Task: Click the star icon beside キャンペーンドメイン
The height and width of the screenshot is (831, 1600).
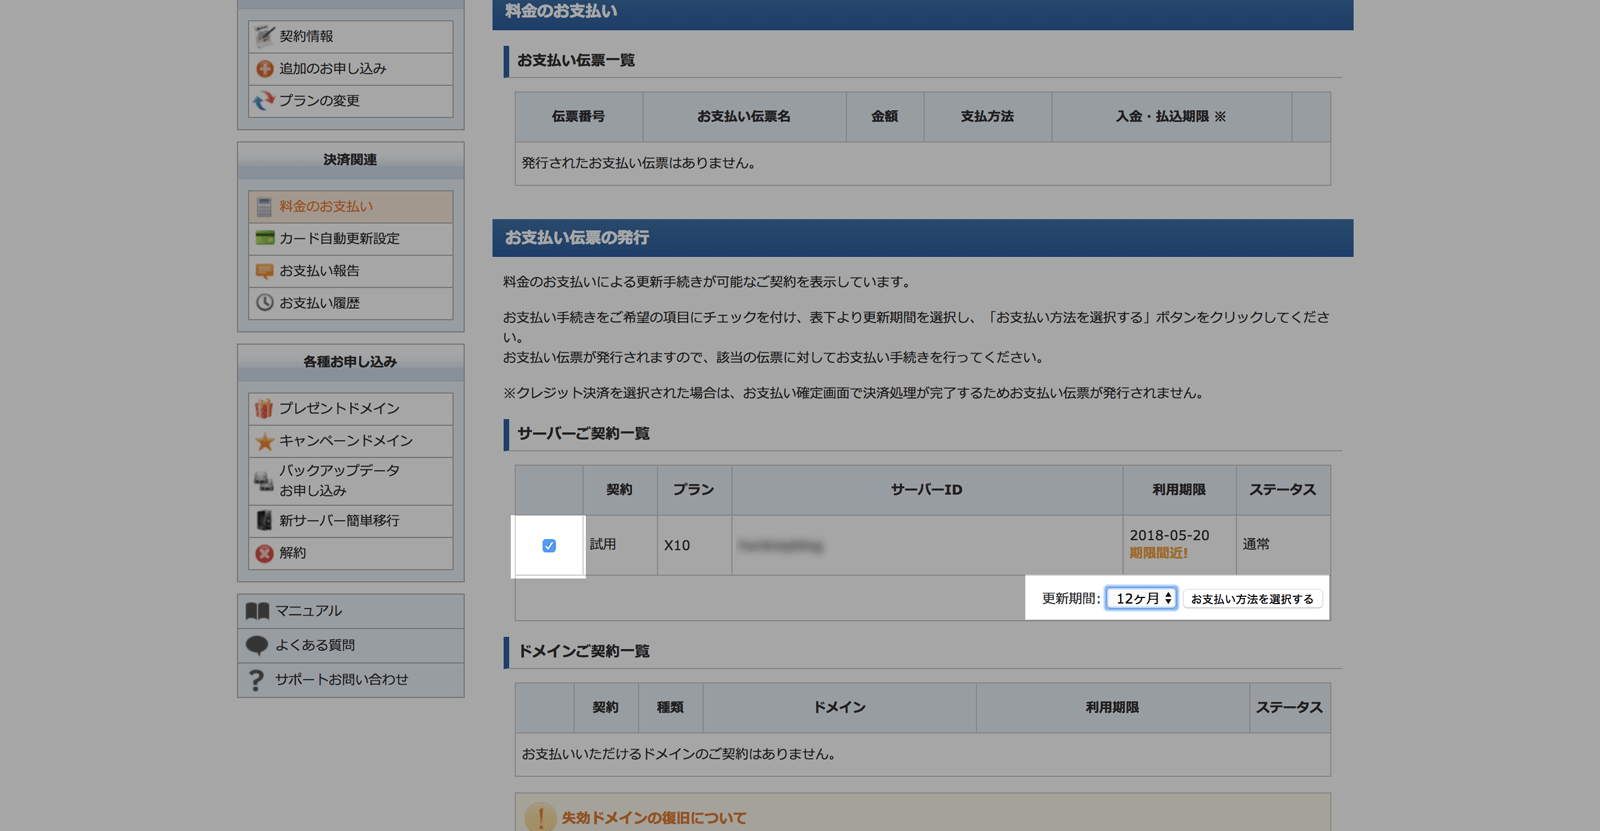Action: 264,441
